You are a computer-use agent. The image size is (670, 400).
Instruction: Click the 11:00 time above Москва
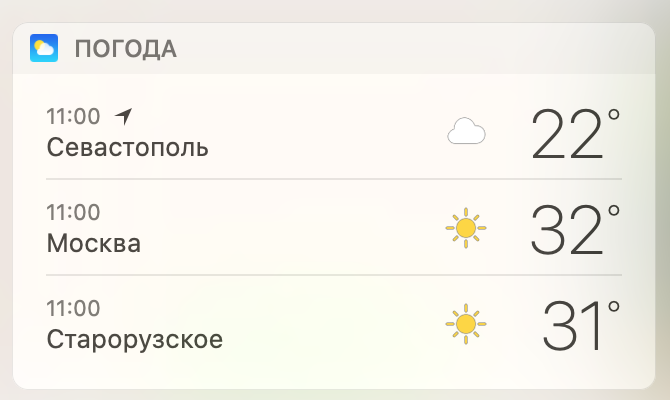click(x=73, y=212)
